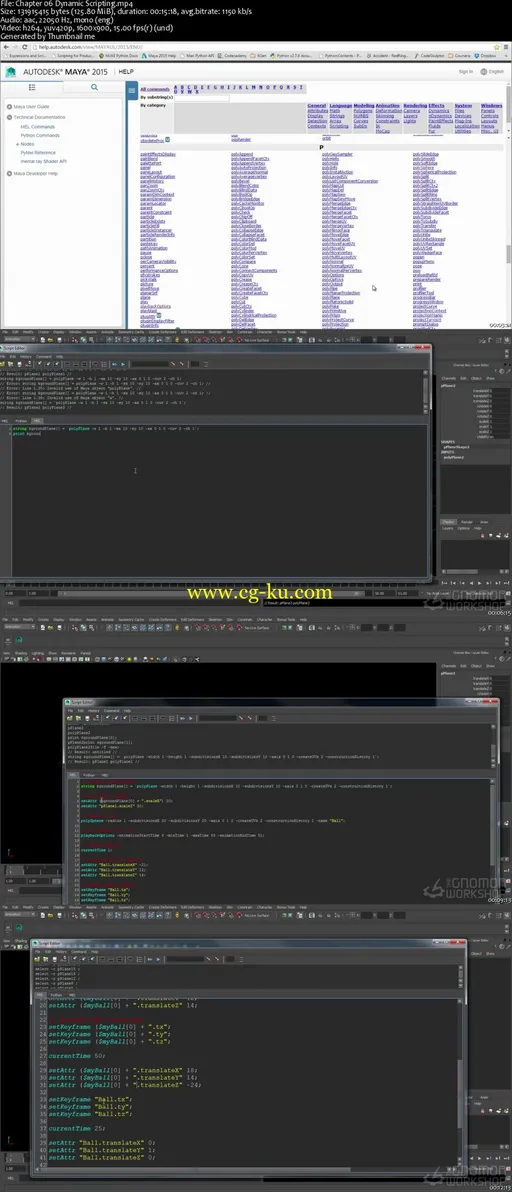Expand the Maya User Guide tree node
Image resolution: width=512 pixels, height=1192 pixels.
click(x=10, y=107)
